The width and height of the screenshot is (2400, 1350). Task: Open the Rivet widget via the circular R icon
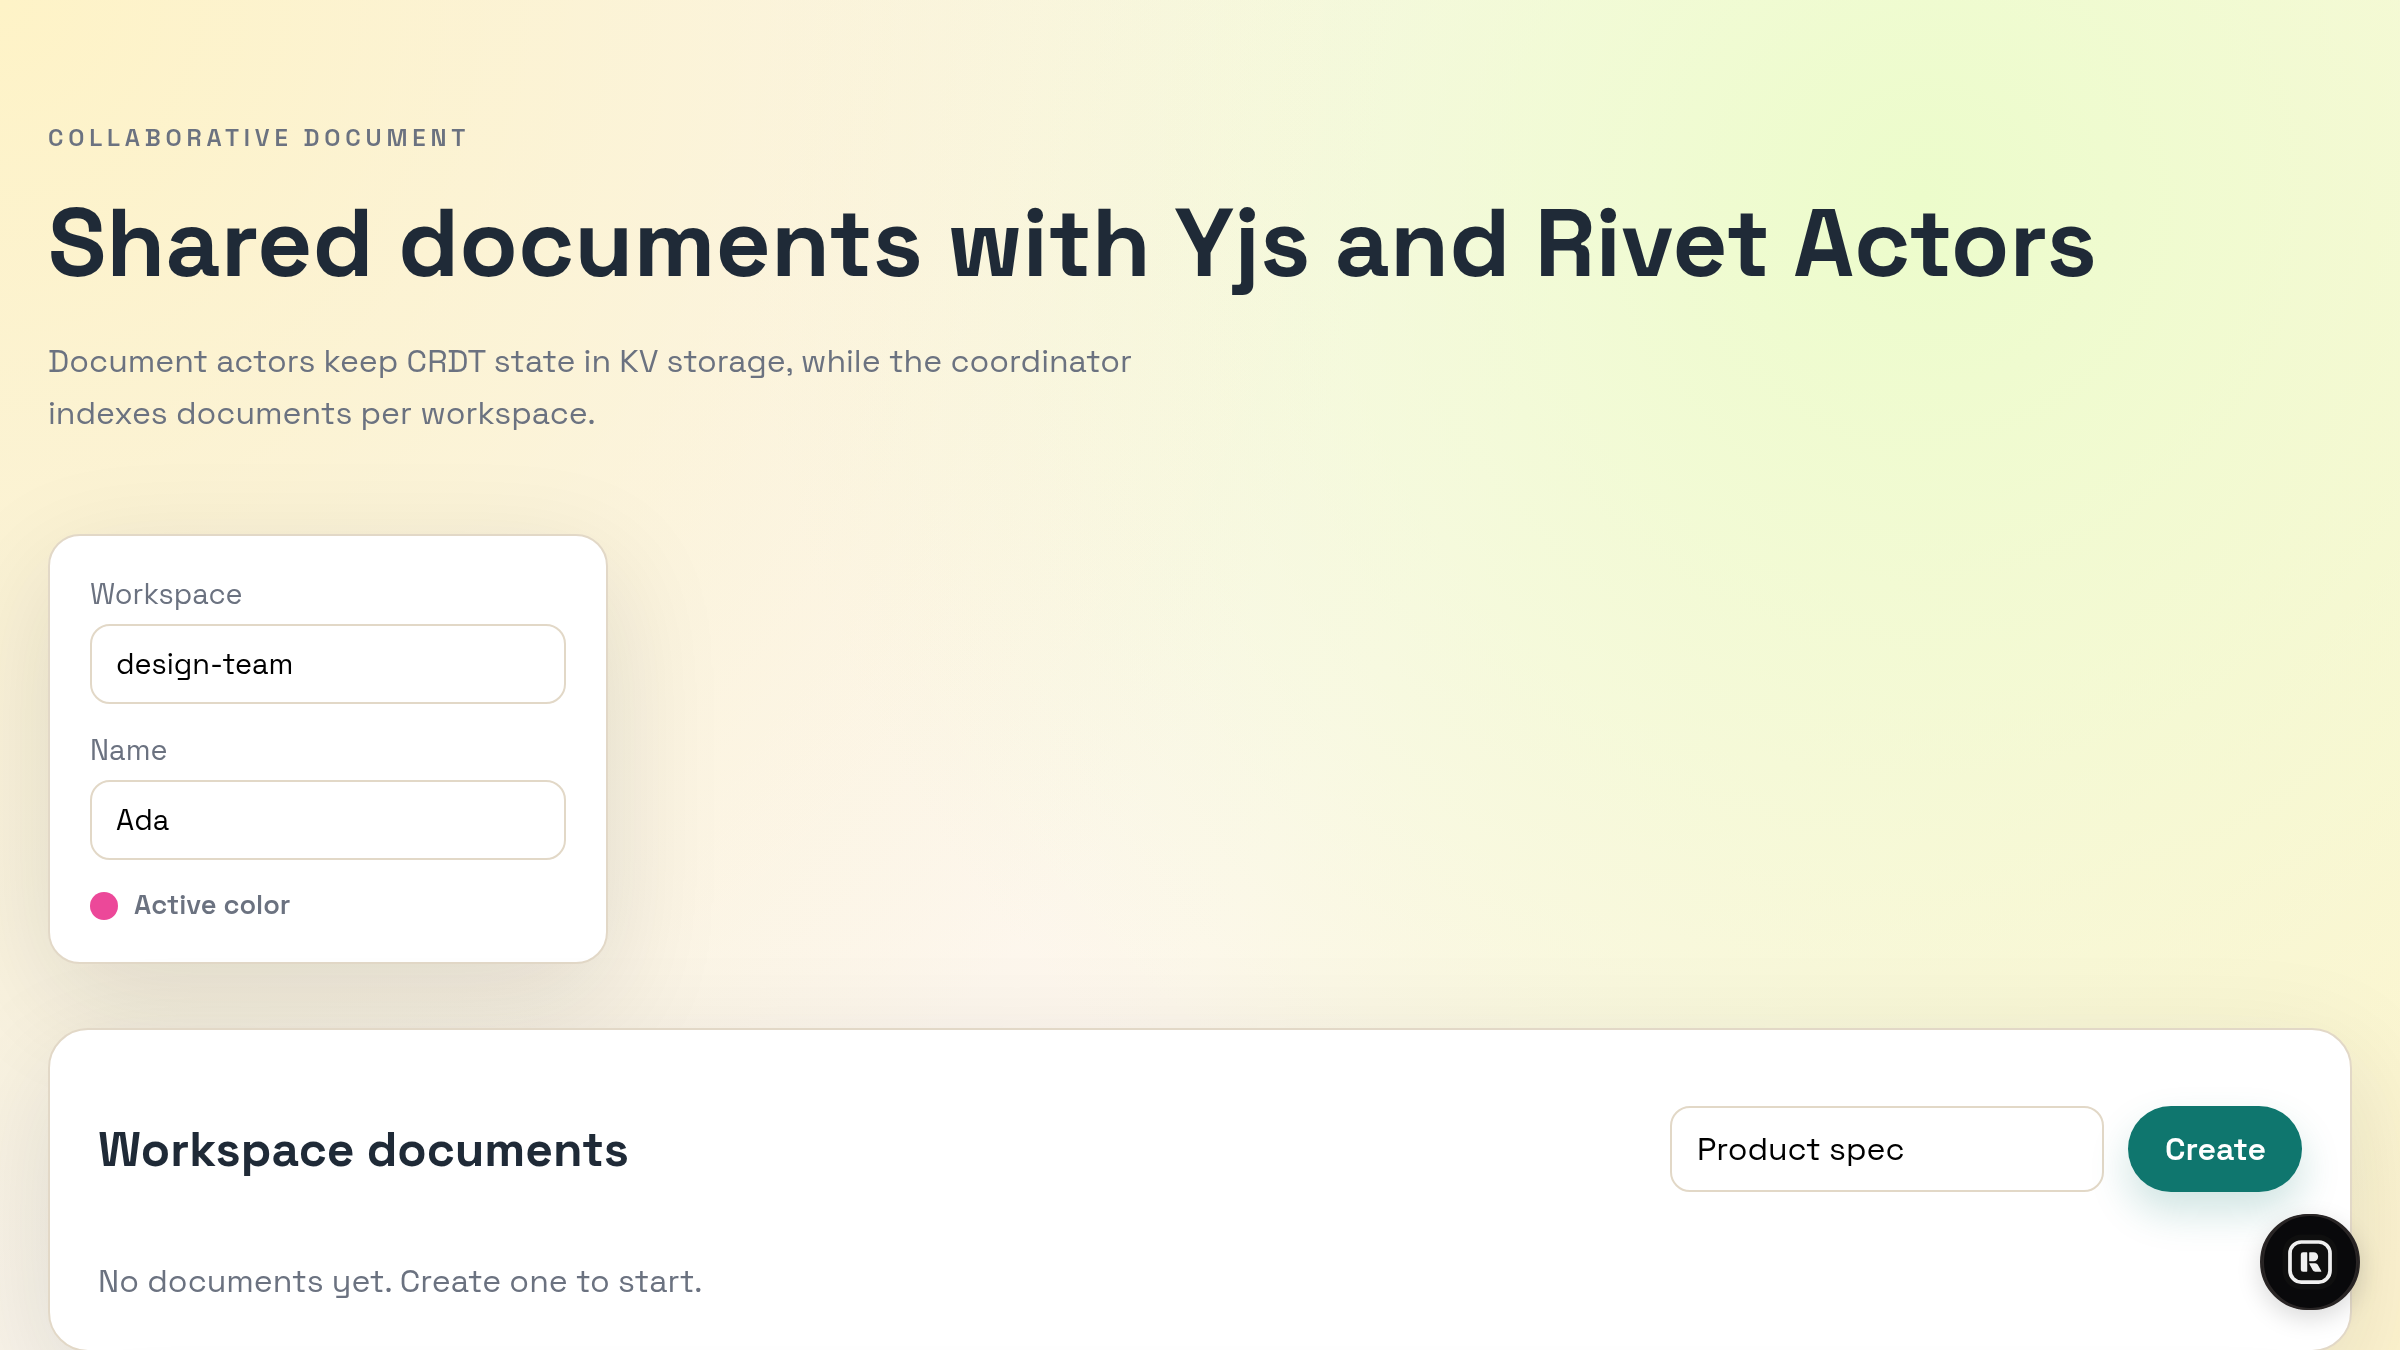click(2308, 1262)
